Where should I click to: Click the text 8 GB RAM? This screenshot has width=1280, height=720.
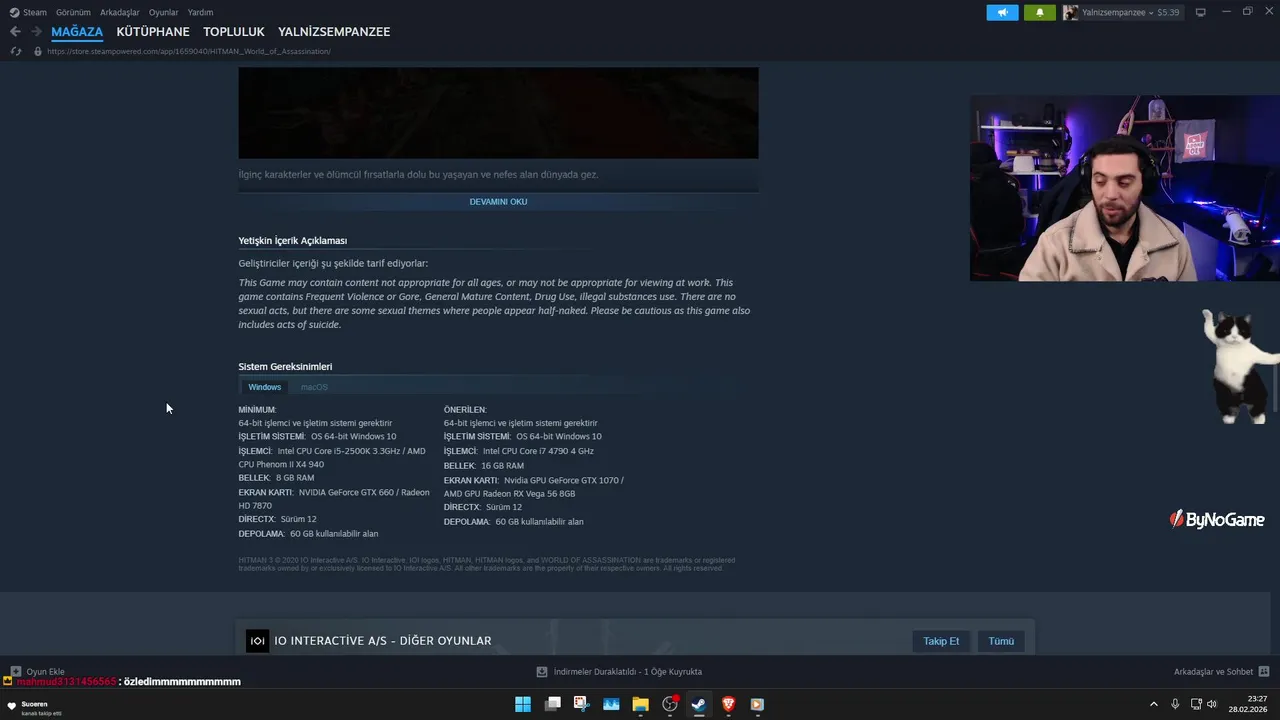295,478
